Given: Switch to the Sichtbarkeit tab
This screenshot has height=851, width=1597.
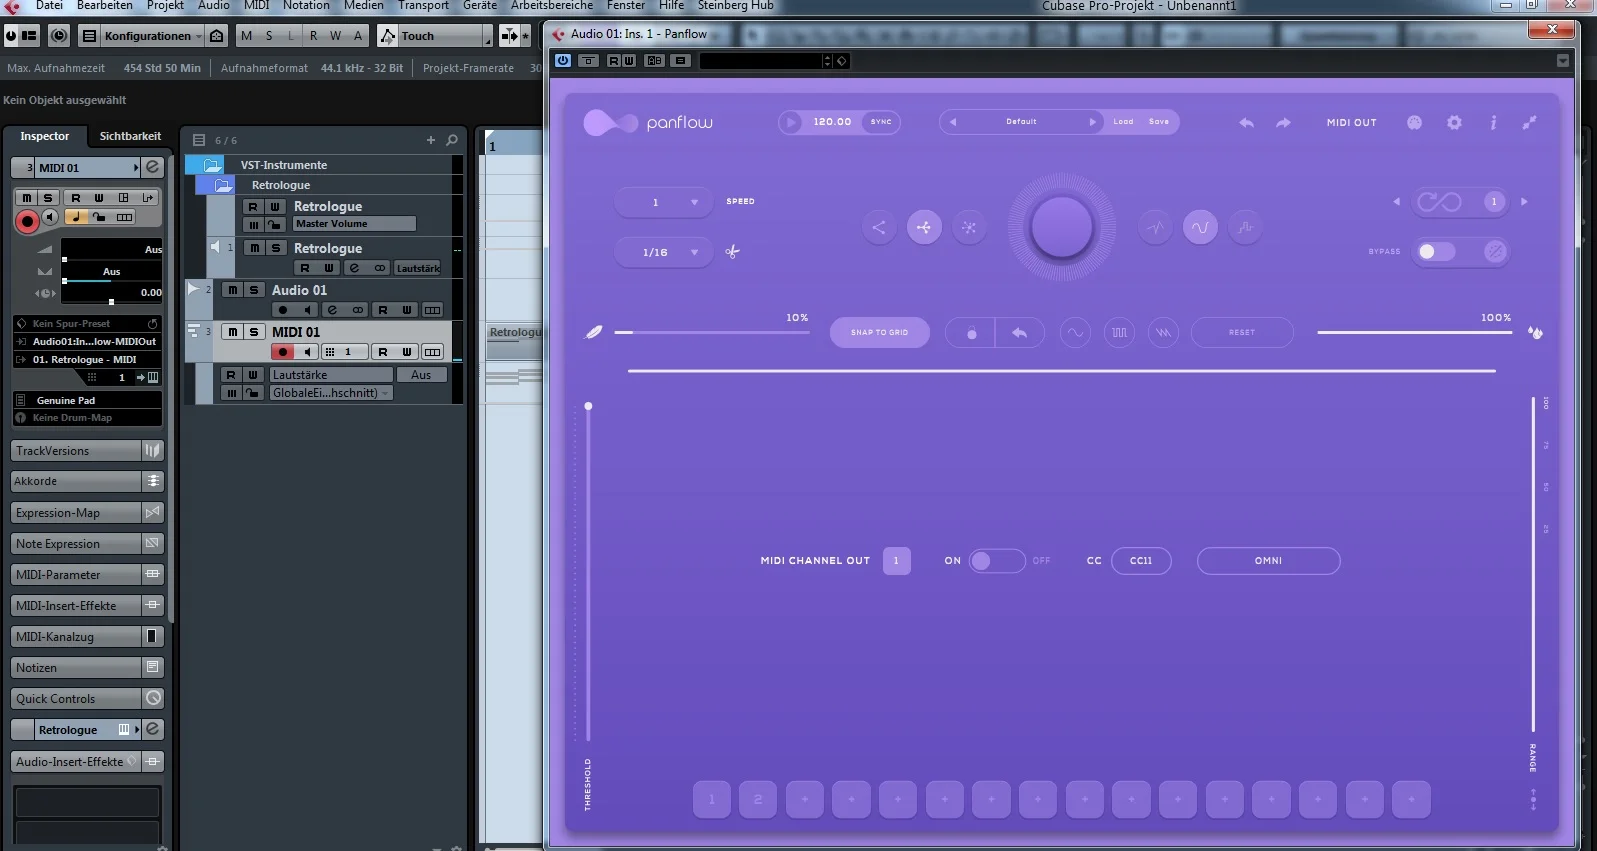Looking at the screenshot, I should 130,136.
